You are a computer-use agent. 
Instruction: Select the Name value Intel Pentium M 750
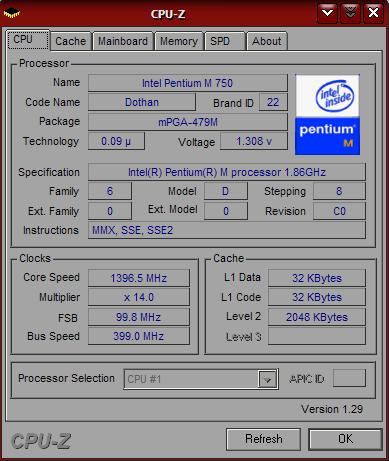188,83
